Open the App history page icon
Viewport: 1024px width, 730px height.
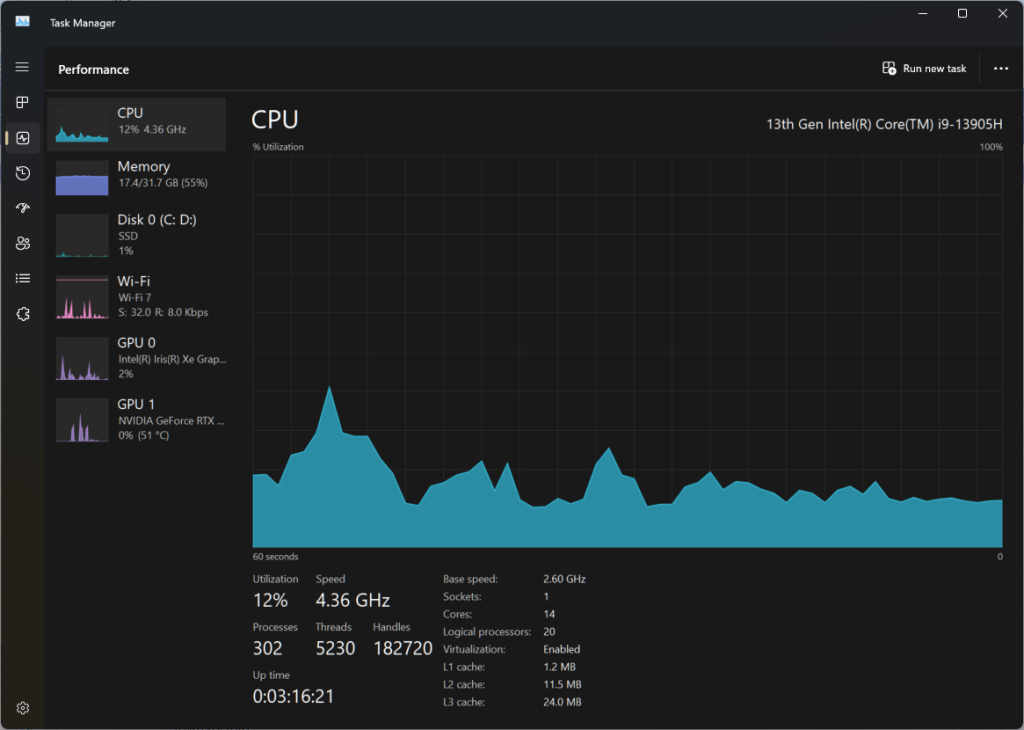pyautogui.click(x=22, y=173)
